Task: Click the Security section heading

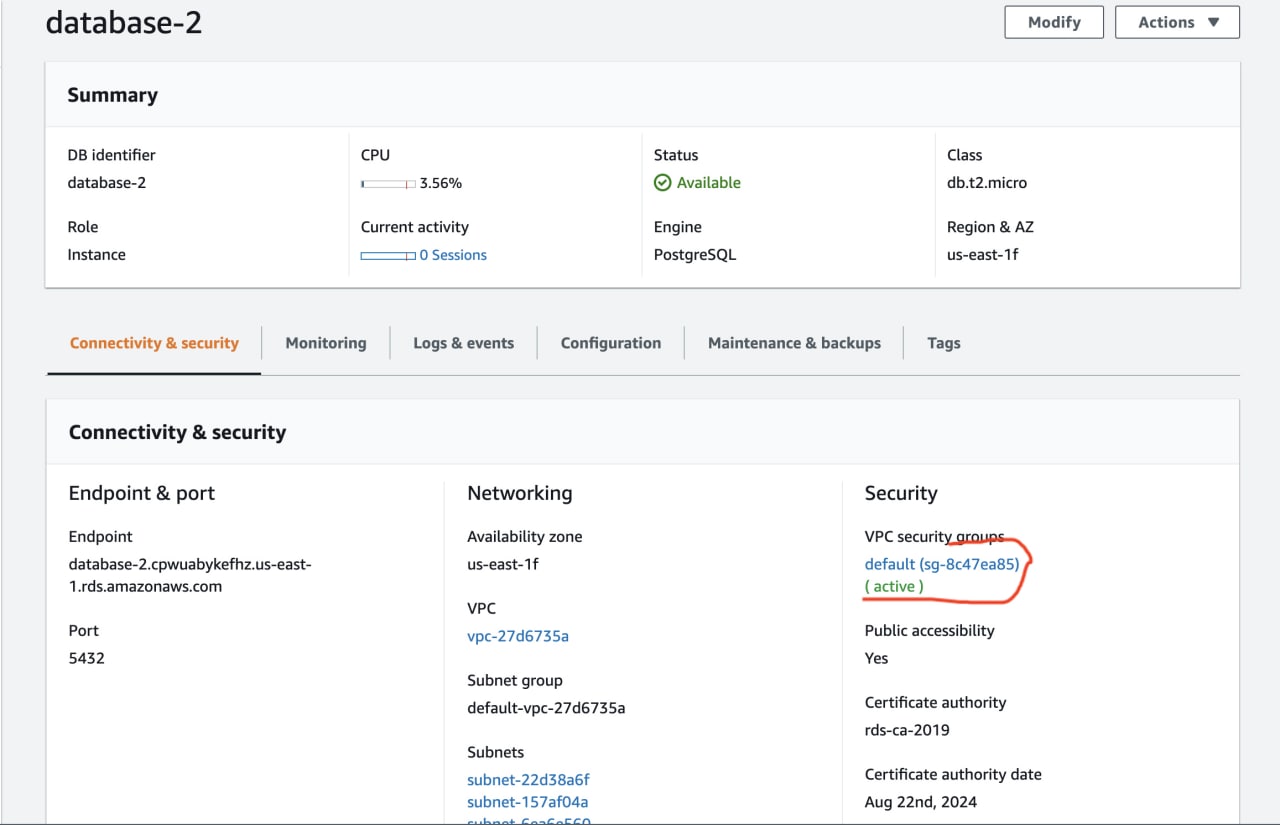Action: tap(901, 493)
